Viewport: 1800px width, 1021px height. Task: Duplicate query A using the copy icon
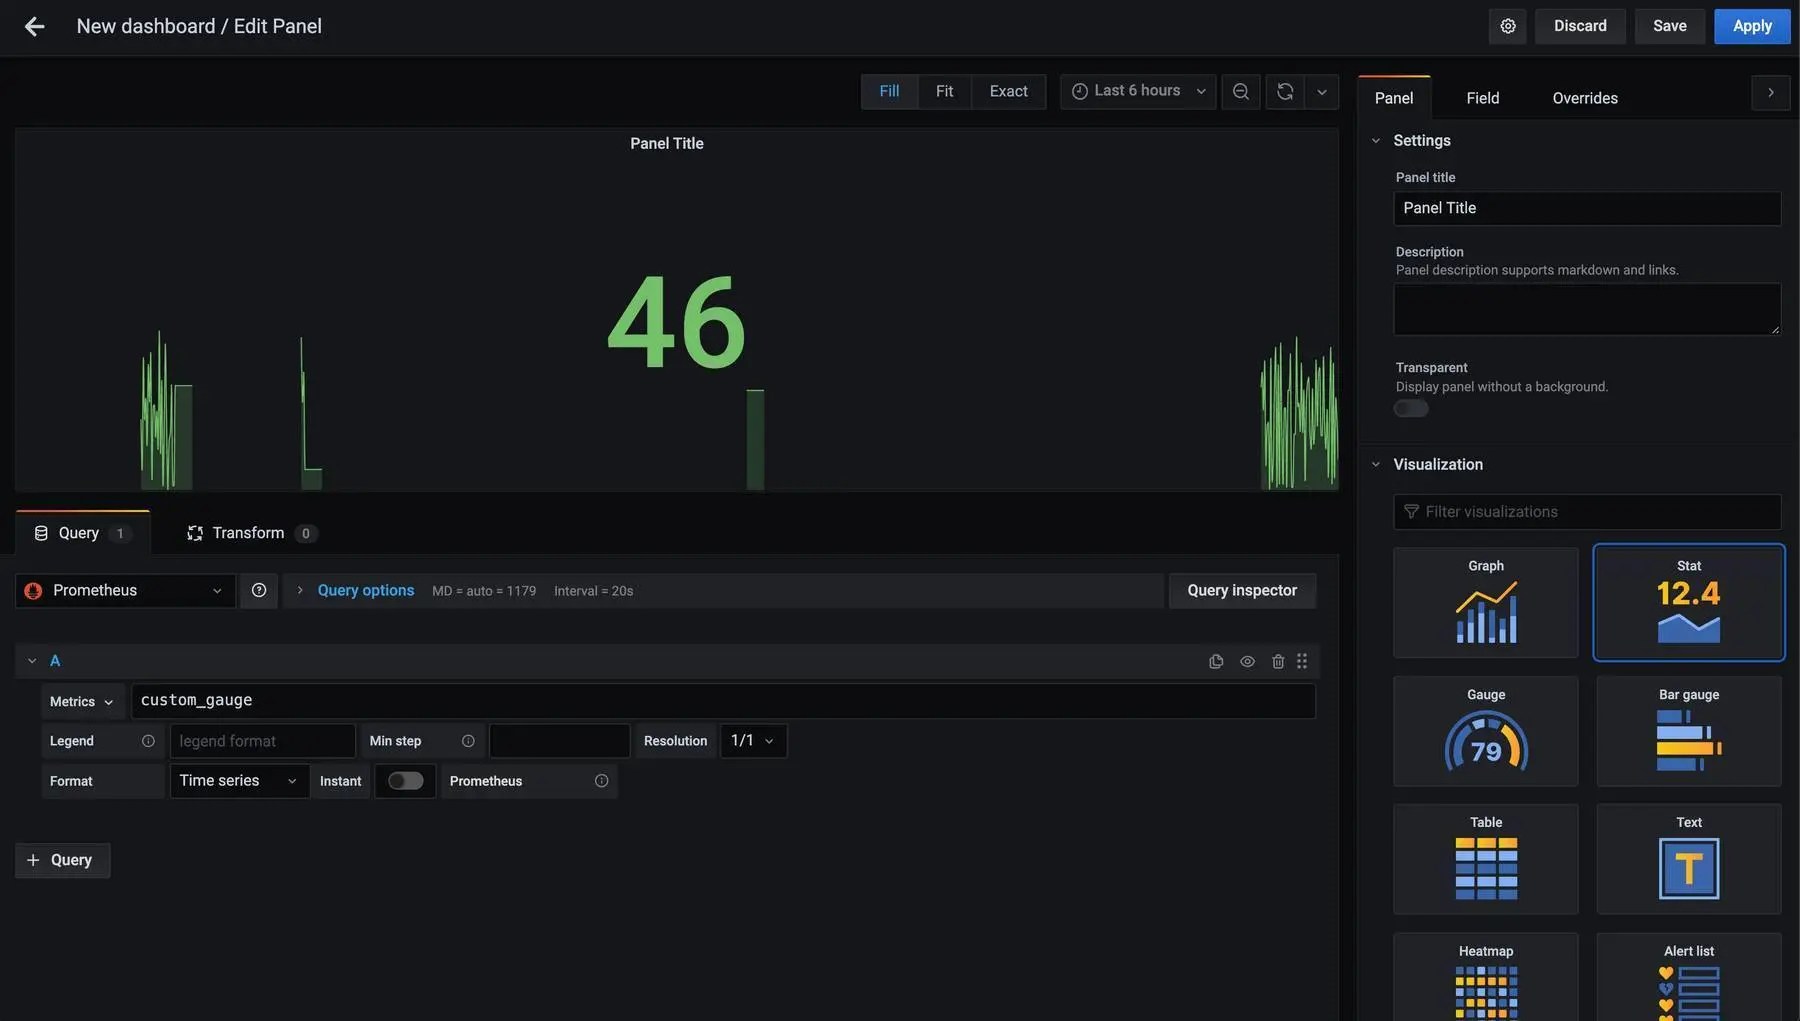tap(1214, 660)
